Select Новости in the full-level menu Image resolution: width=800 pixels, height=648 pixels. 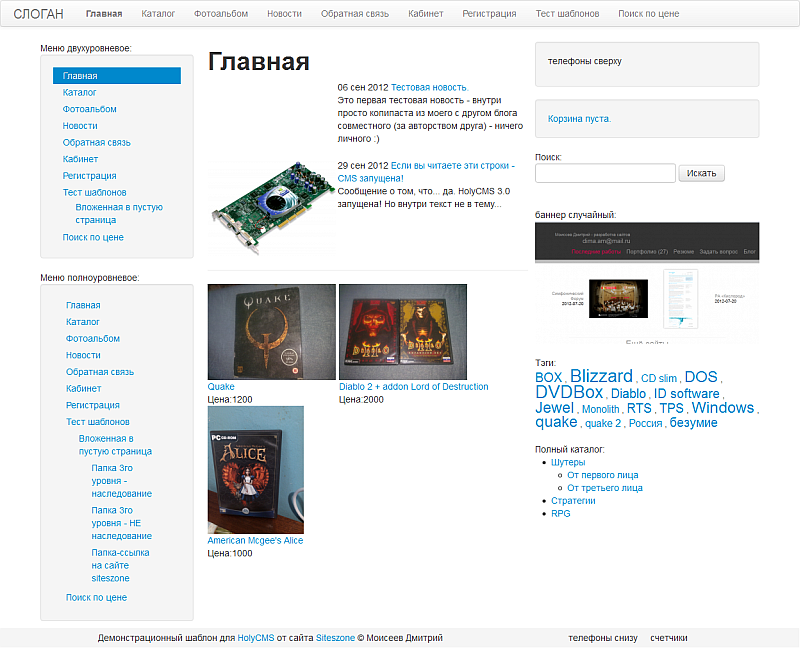pos(83,355)
